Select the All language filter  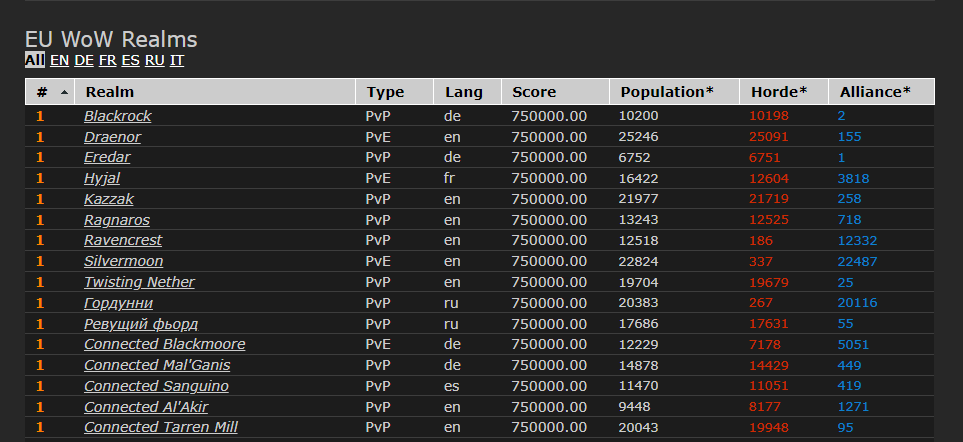[x=34, y=60]
